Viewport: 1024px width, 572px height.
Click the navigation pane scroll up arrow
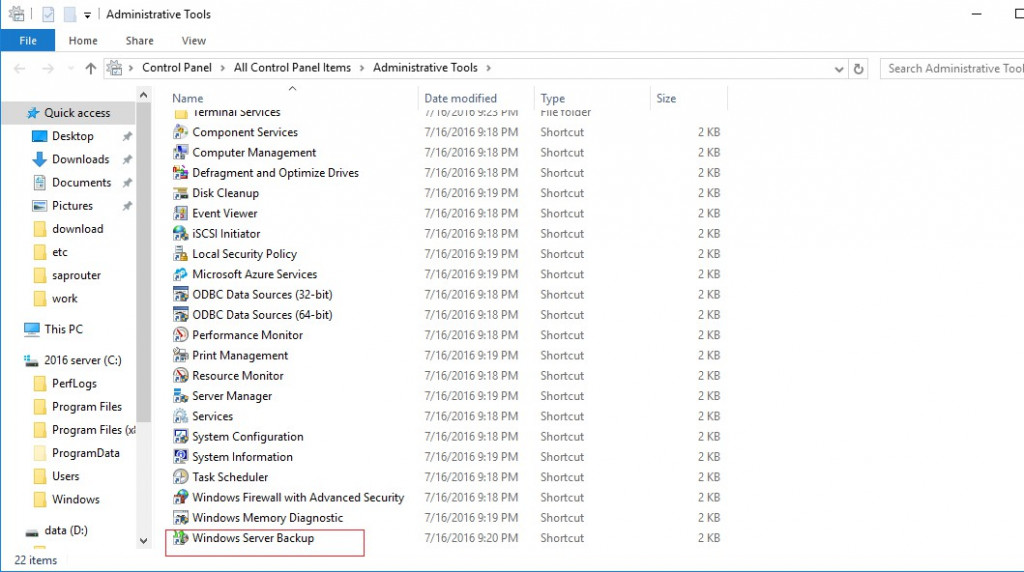pyautogui.click(x=144, y=95)
